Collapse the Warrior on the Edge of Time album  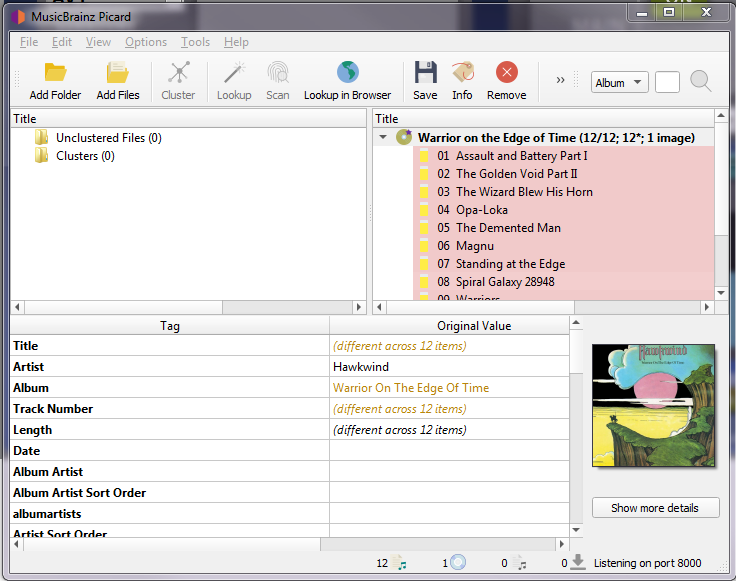point(383,137)
